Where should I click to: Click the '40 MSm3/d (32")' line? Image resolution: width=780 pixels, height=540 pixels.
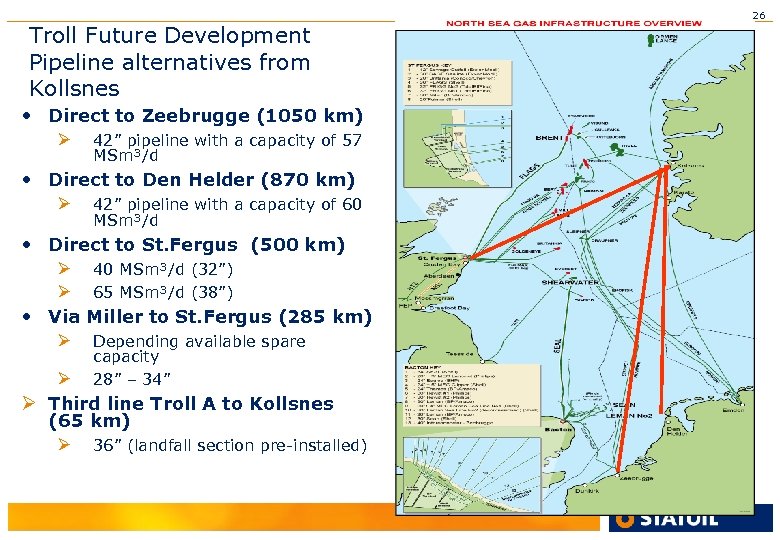pos(163,269)
